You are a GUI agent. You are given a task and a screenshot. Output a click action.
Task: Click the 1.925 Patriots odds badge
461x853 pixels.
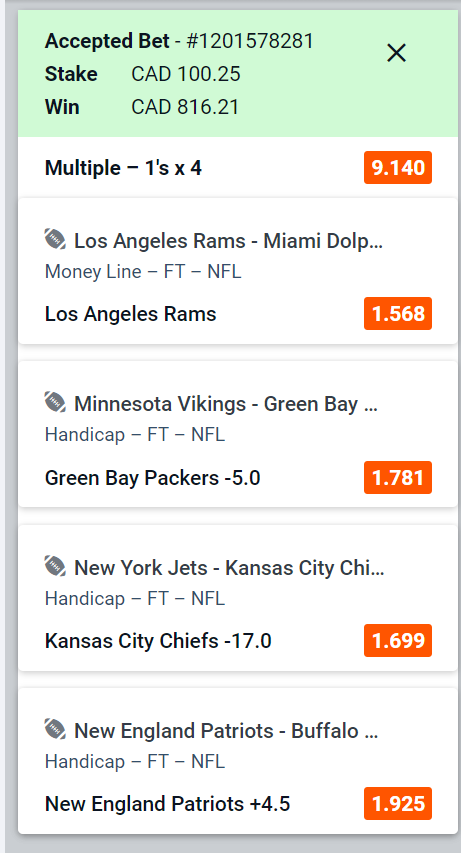click(x=398, y=803)
